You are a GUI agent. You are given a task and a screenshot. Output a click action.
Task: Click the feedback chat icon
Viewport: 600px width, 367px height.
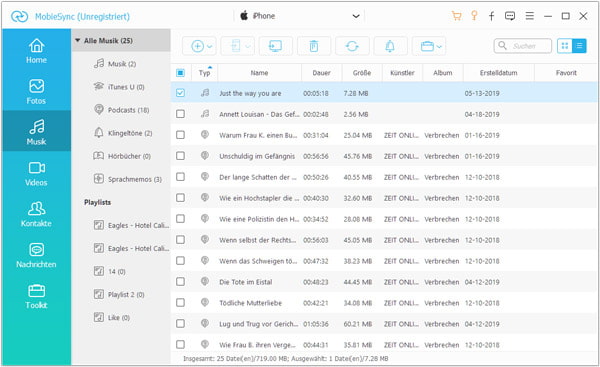point(510,16)
